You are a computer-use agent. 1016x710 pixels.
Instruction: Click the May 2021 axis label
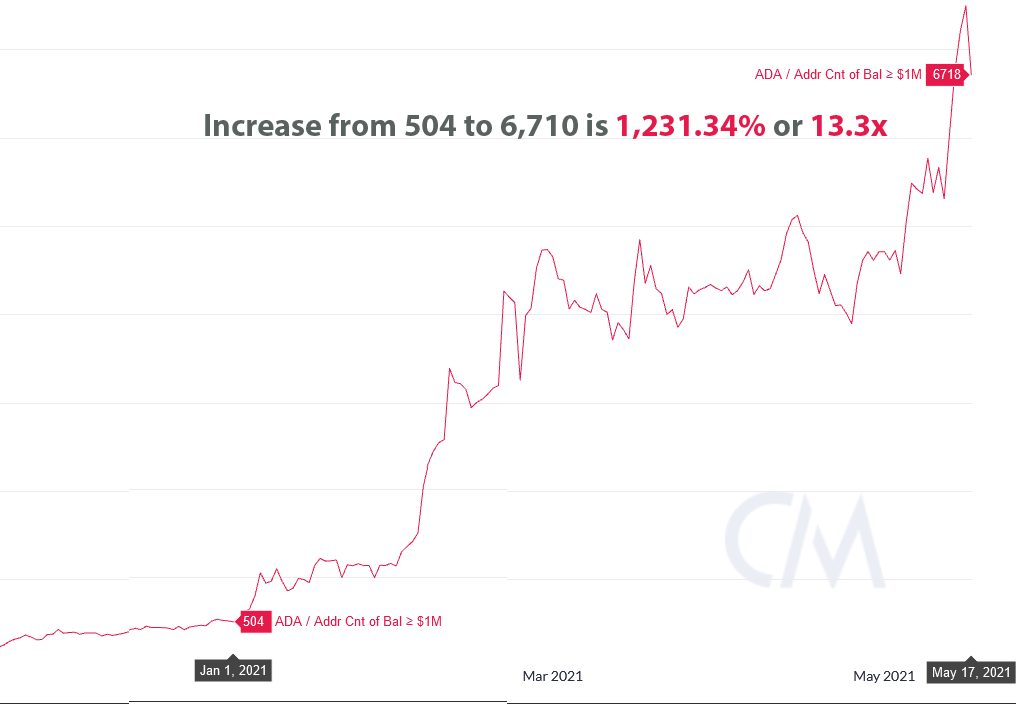(x=884, y=676)
